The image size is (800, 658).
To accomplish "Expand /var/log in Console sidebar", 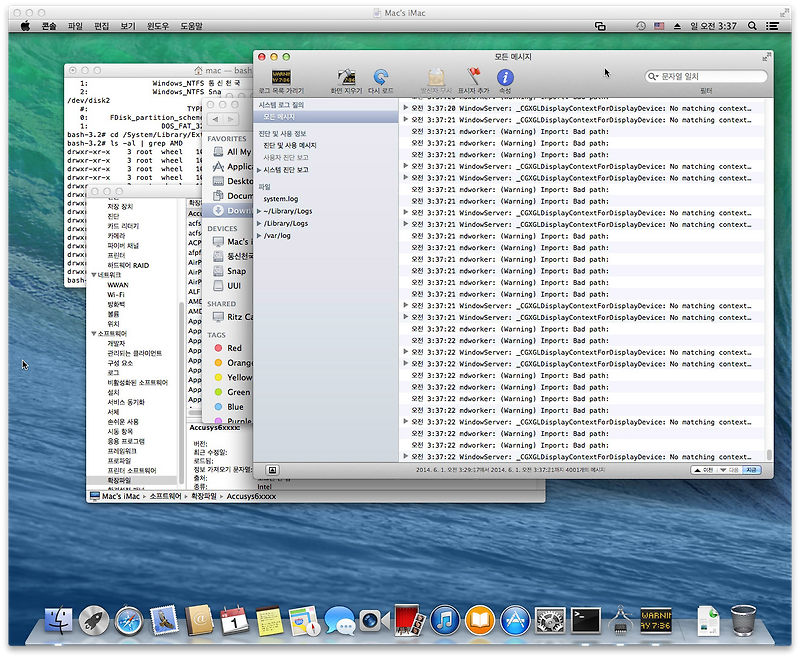I will pyautogui.click(x=259, y=236).
